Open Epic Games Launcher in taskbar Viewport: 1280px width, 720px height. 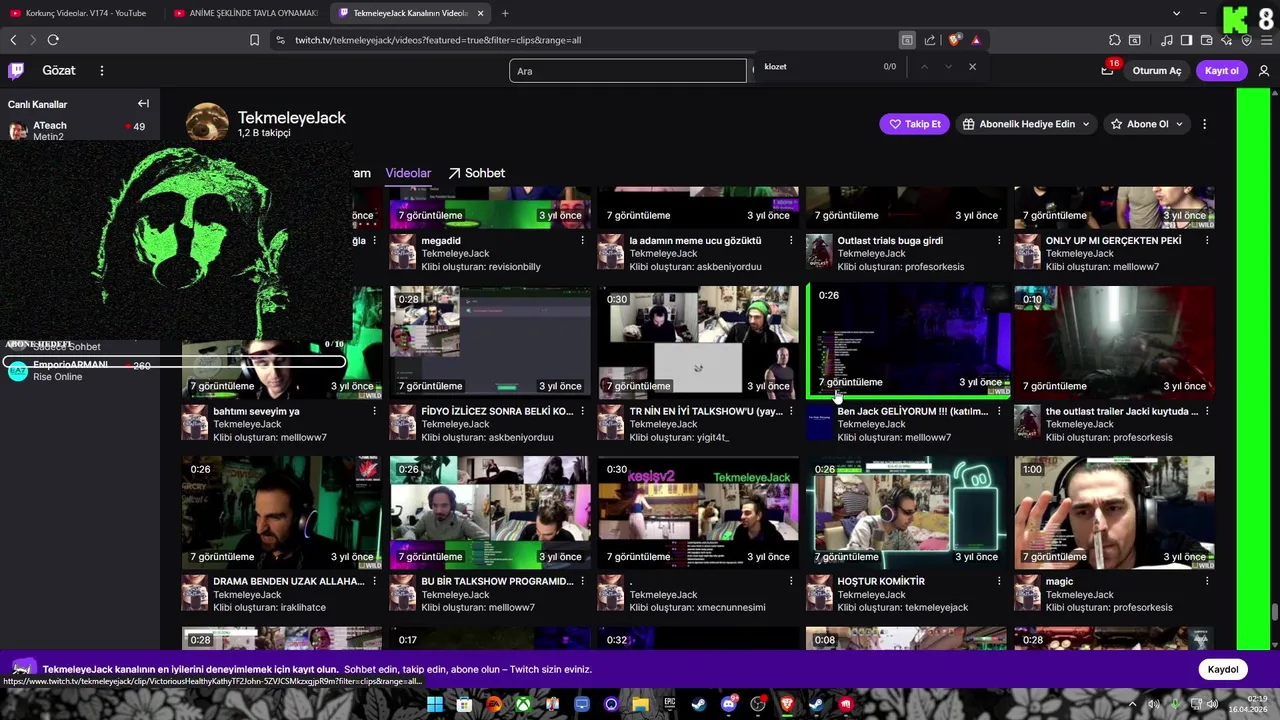coord(669,704)
